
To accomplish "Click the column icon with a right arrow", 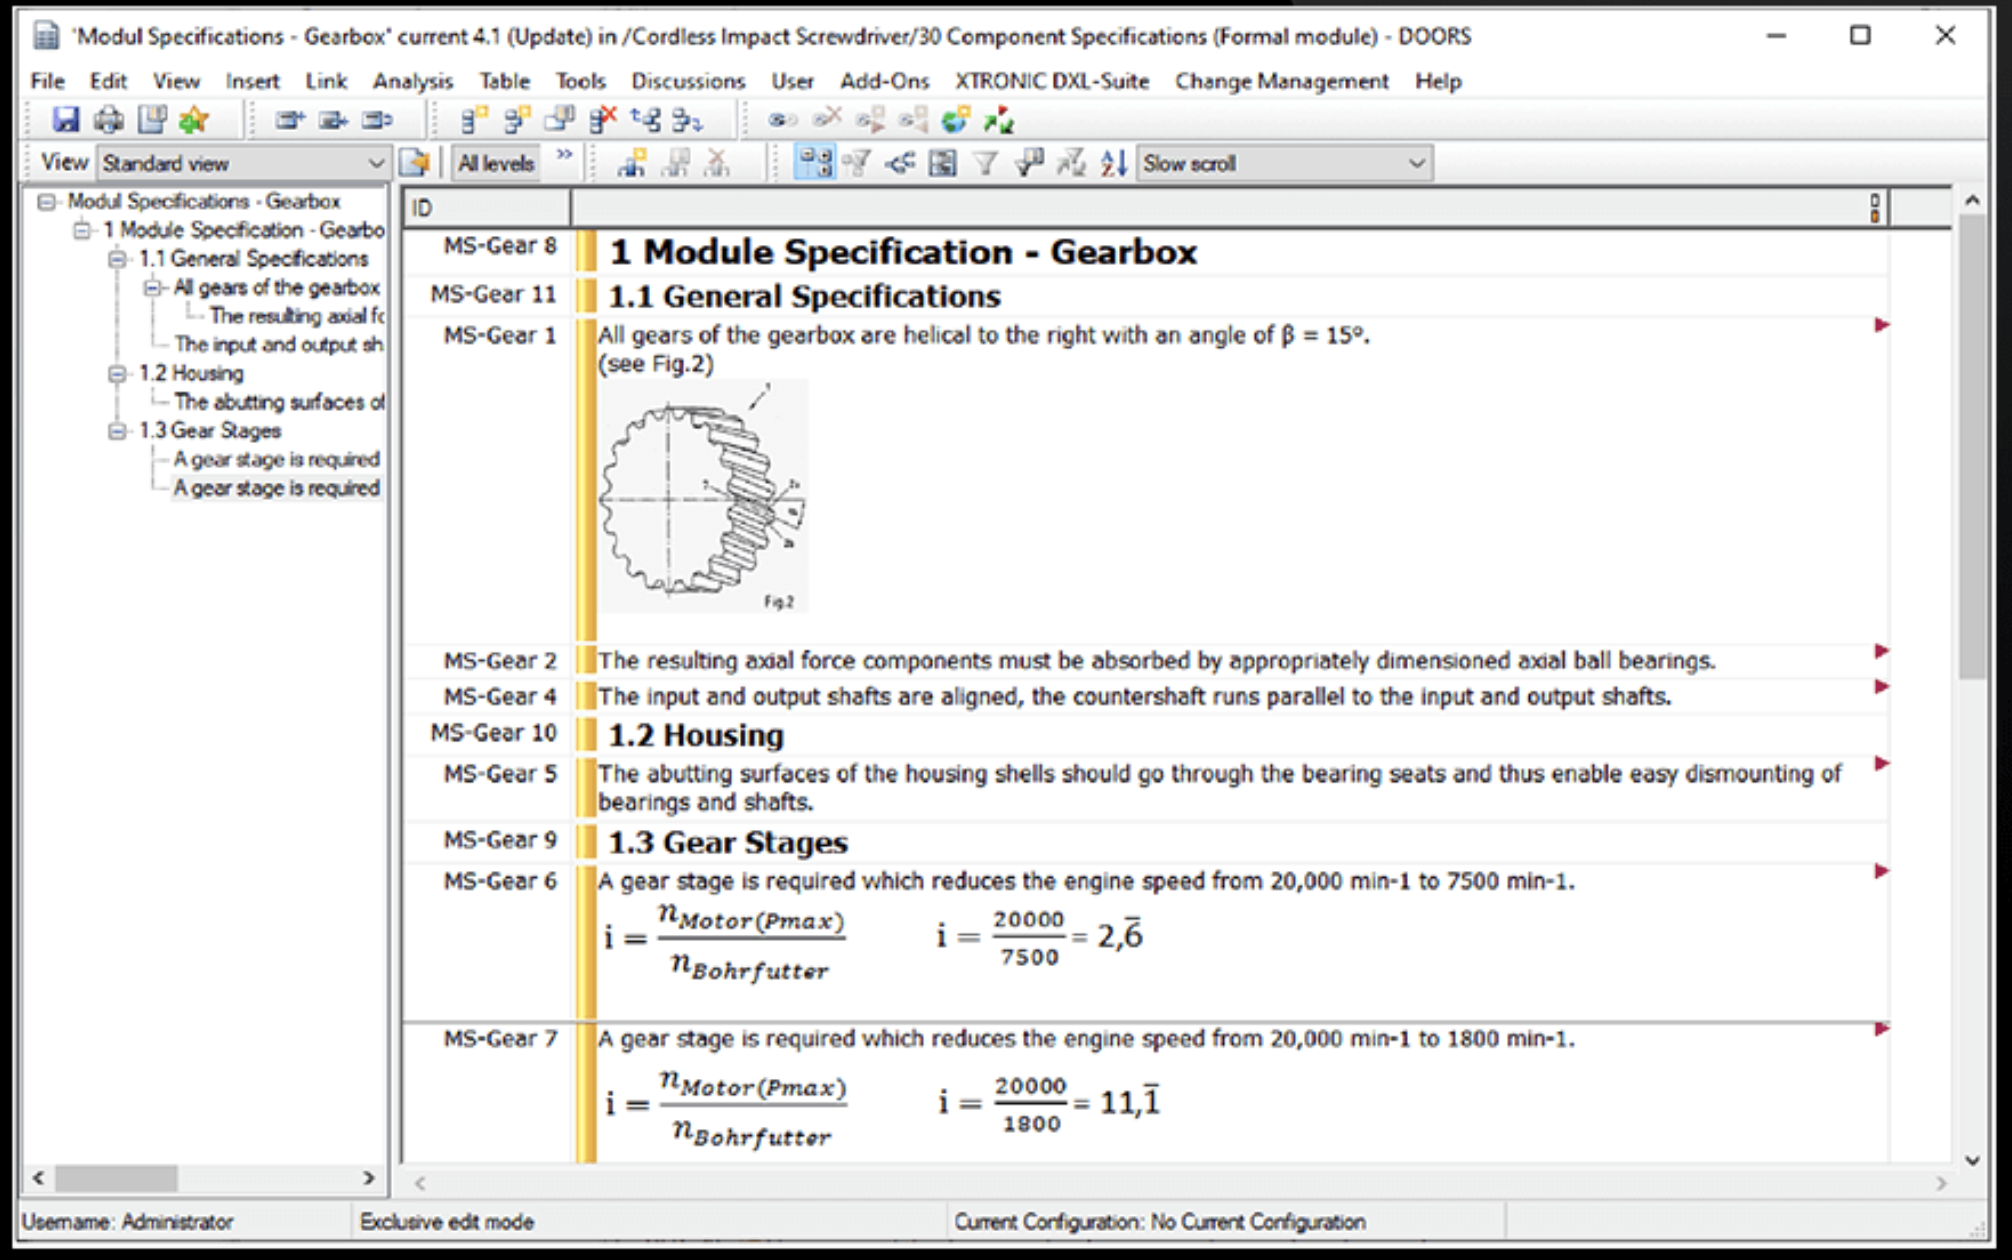I will pyautogui.click(x=333, y=121).
